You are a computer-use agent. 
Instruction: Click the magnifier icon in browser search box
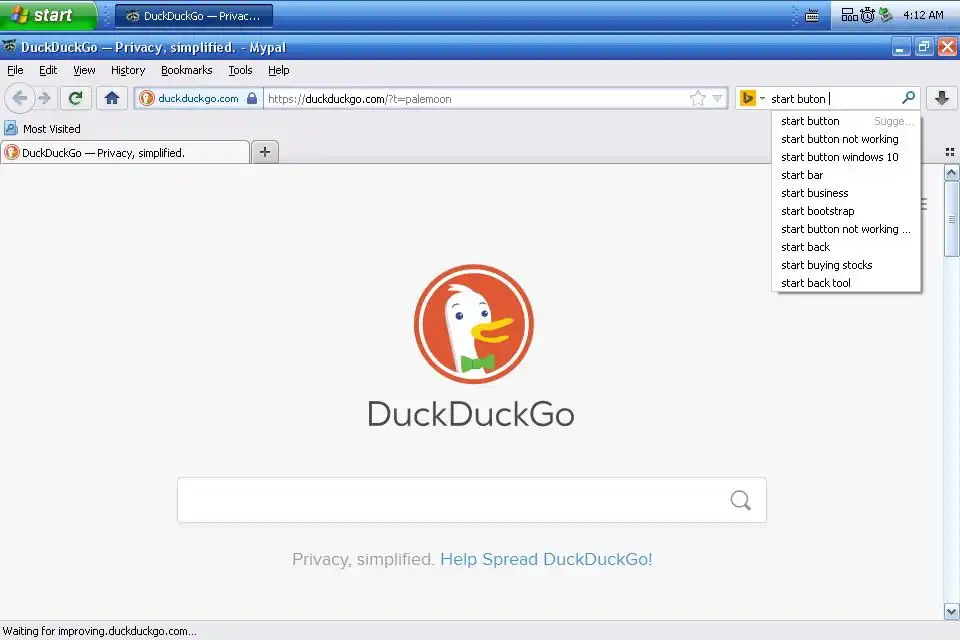pos(909,97)
